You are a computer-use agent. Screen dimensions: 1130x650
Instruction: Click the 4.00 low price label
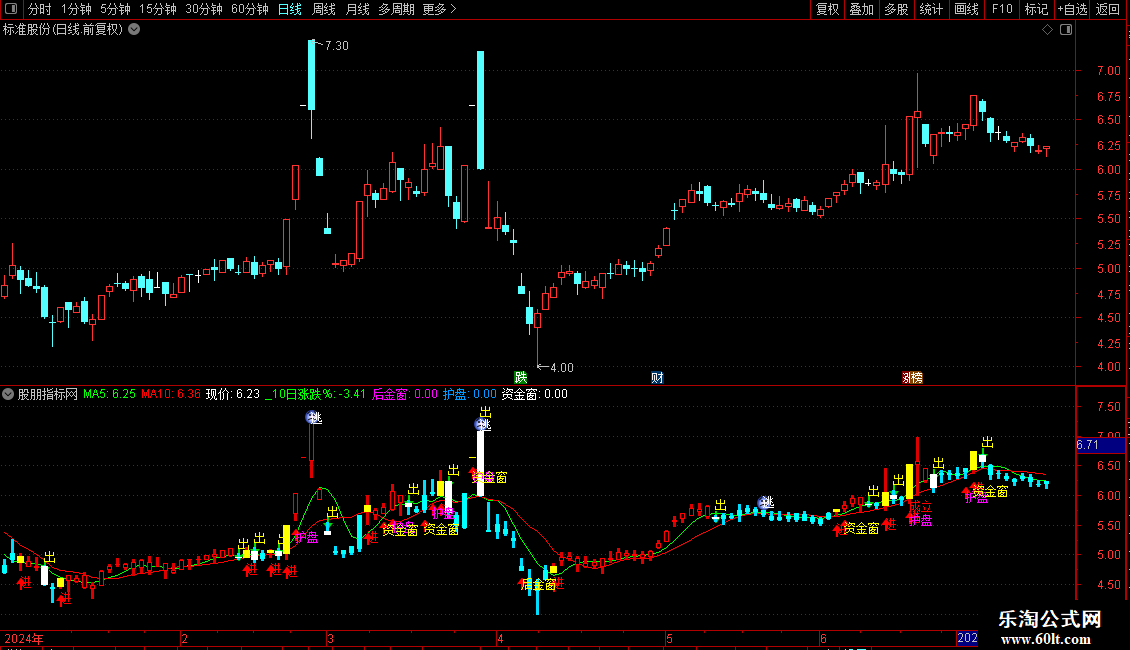coord(561,368)
